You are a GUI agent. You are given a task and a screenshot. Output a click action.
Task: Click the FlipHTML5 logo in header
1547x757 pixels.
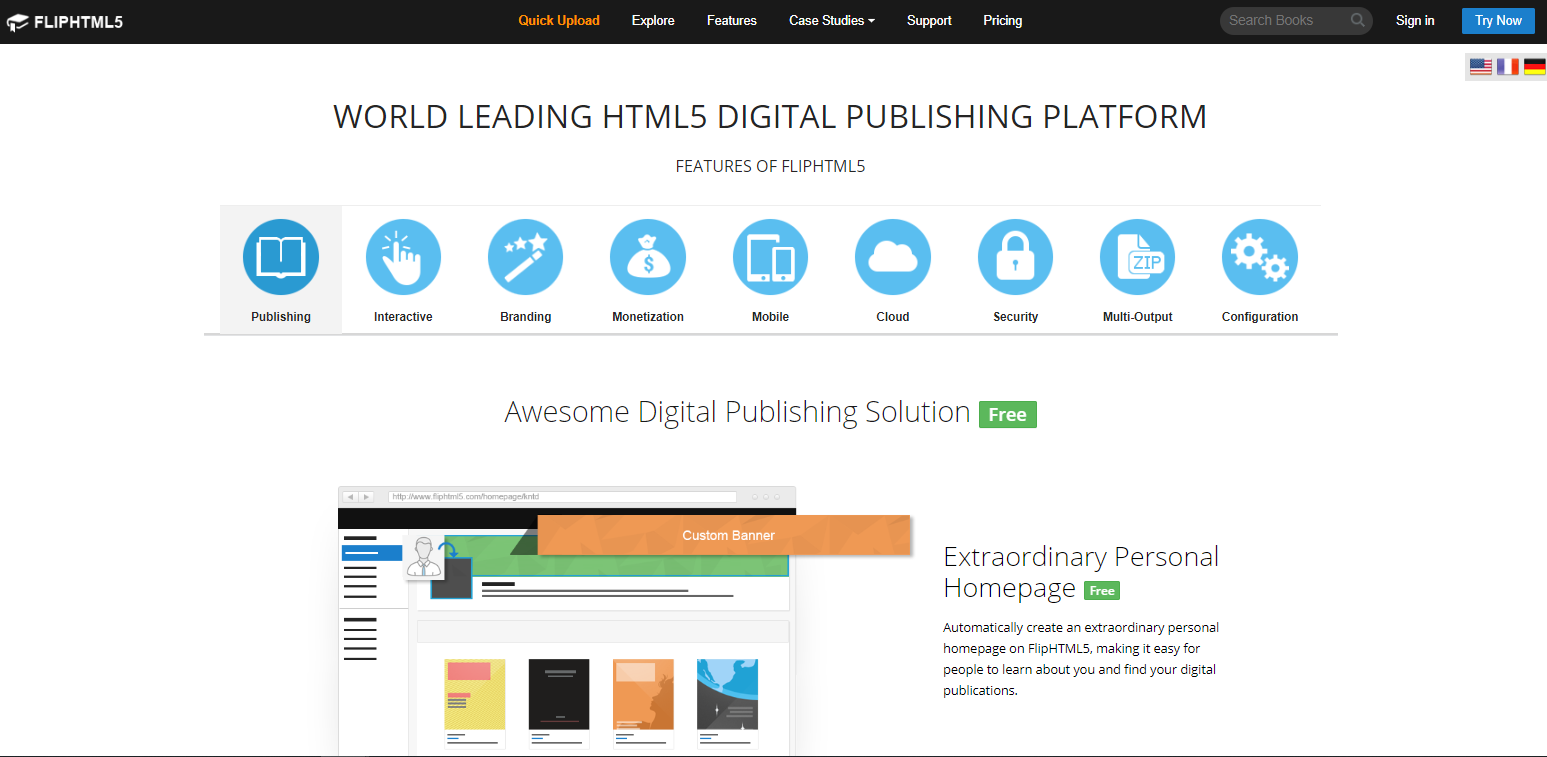click(x=65, y=21)
